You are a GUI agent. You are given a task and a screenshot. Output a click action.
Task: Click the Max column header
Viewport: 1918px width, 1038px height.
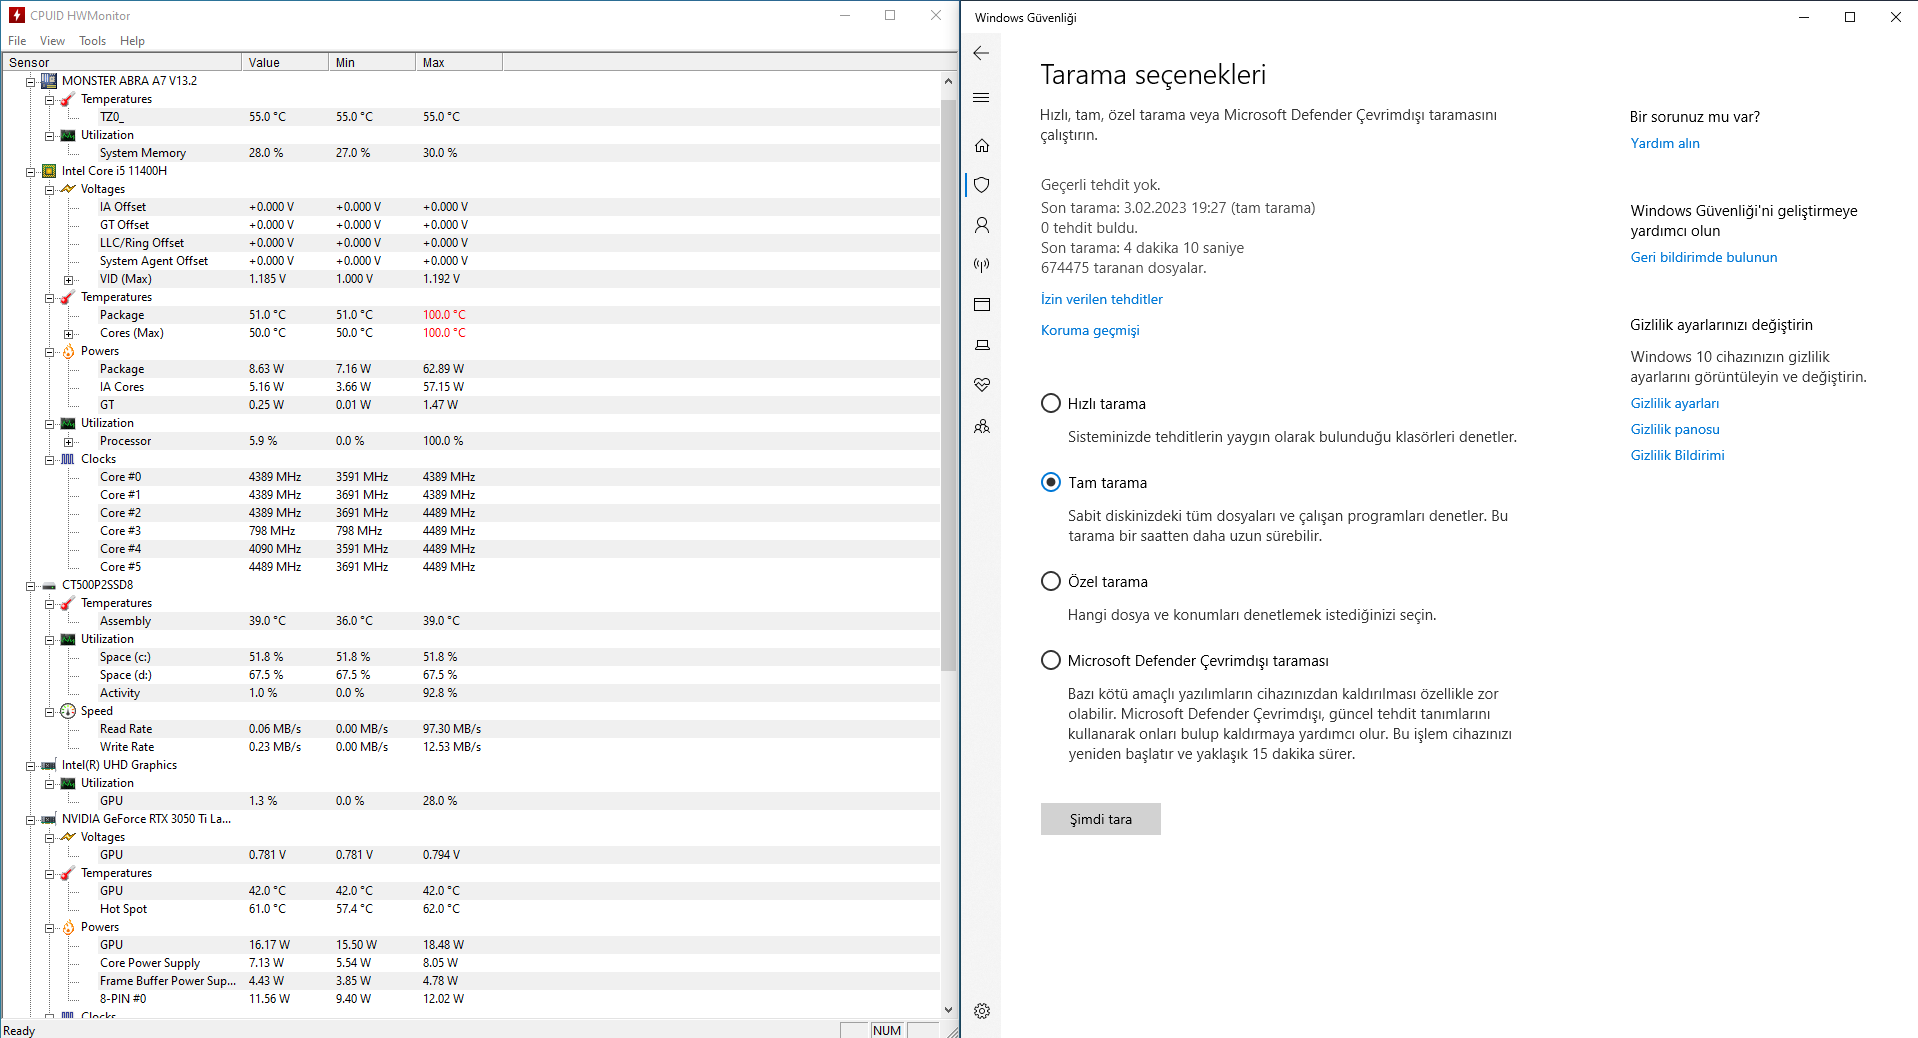pos(459,62)
